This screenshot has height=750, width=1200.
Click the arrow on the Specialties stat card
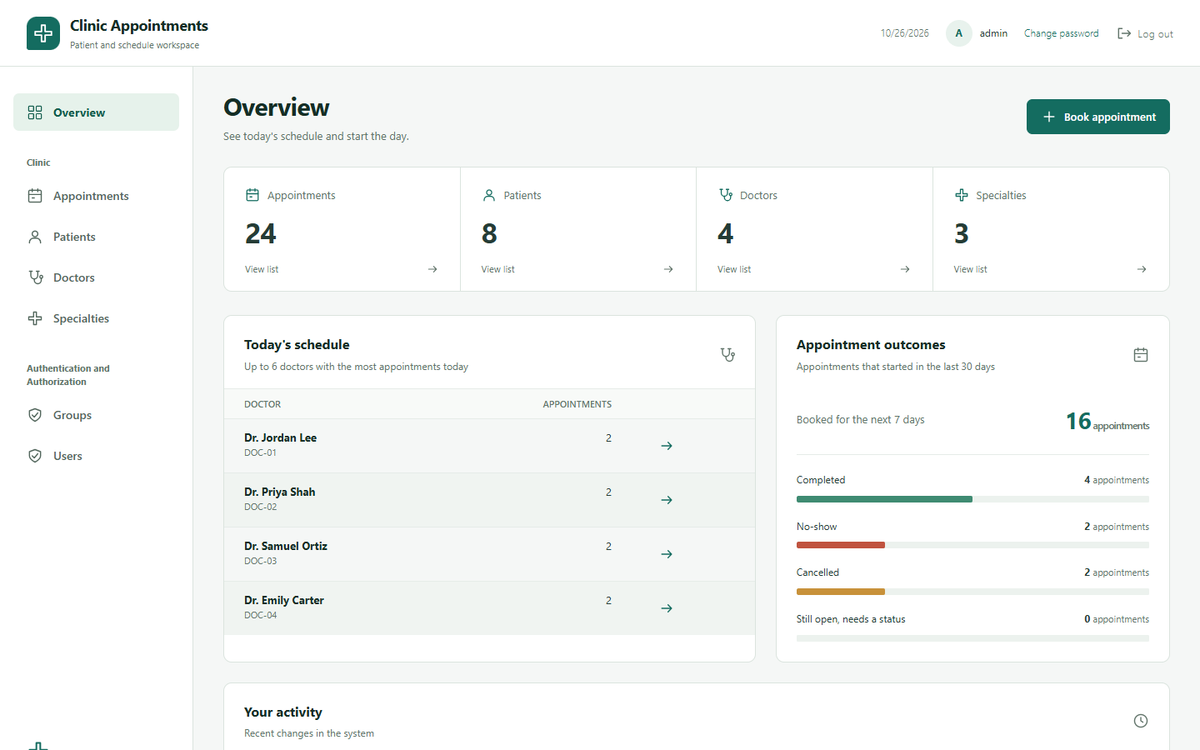tap(1141, 269)
